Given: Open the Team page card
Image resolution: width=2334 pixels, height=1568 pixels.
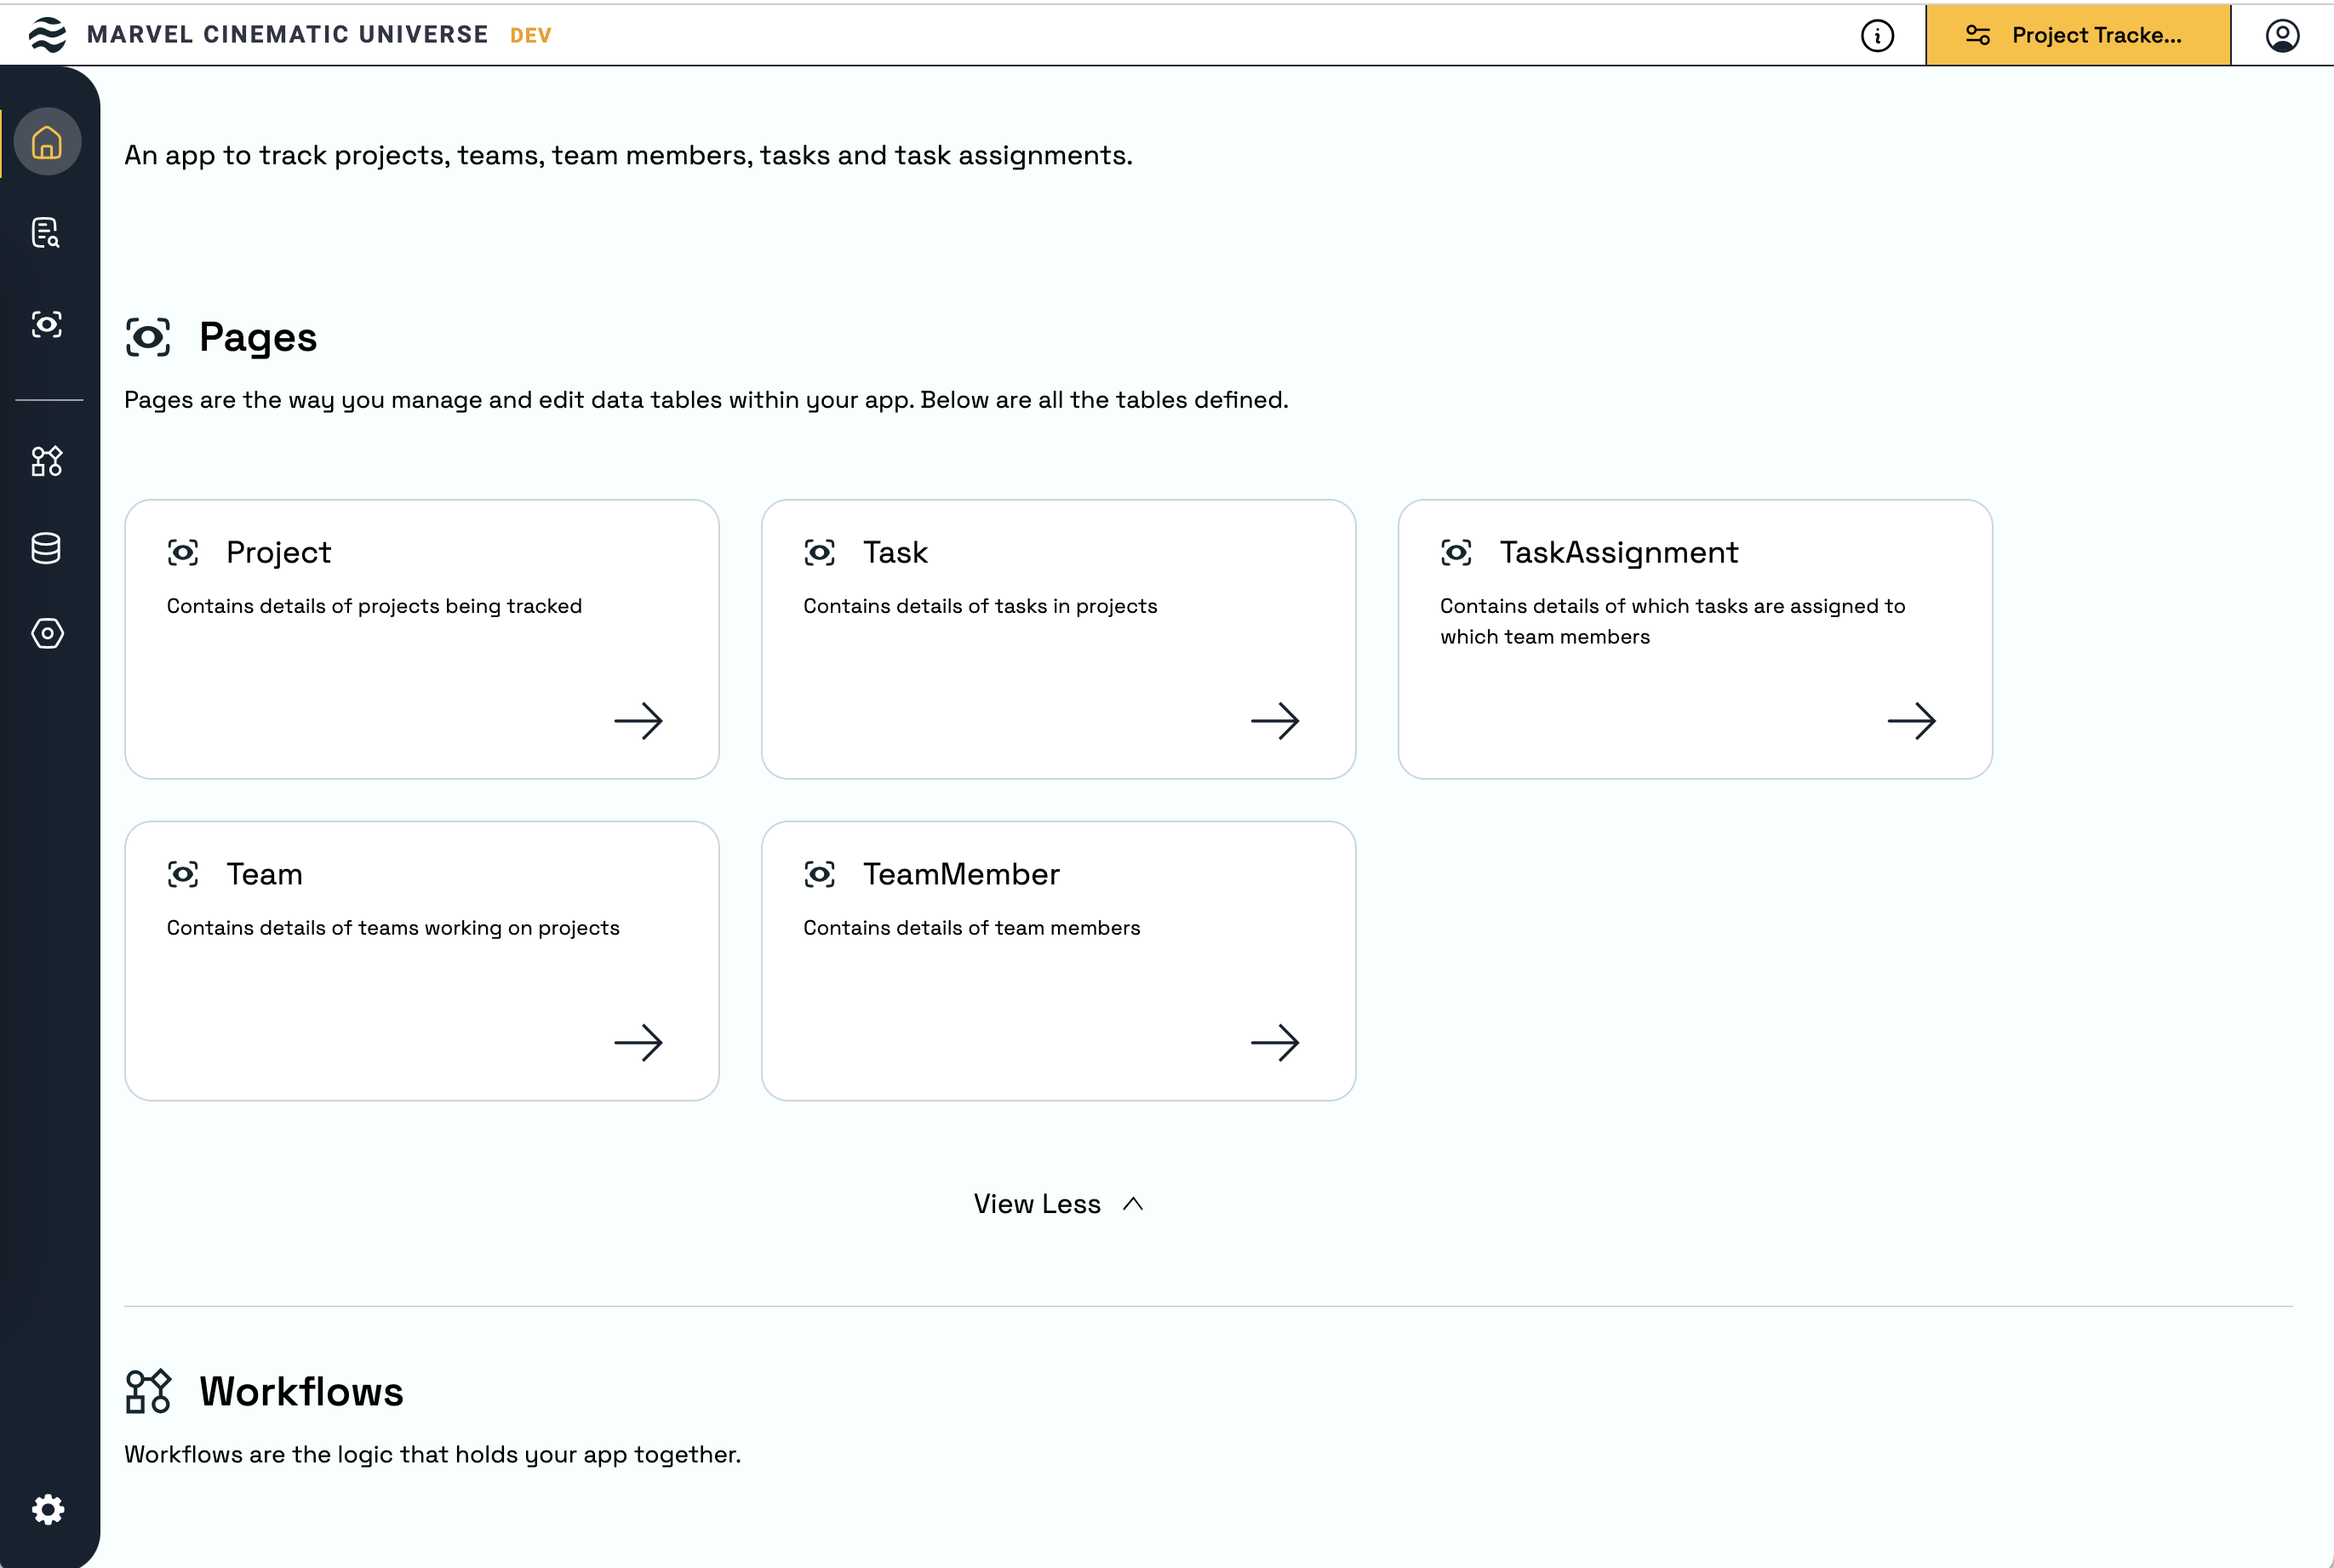Looking at the screenshot, I should coord(421,961).
